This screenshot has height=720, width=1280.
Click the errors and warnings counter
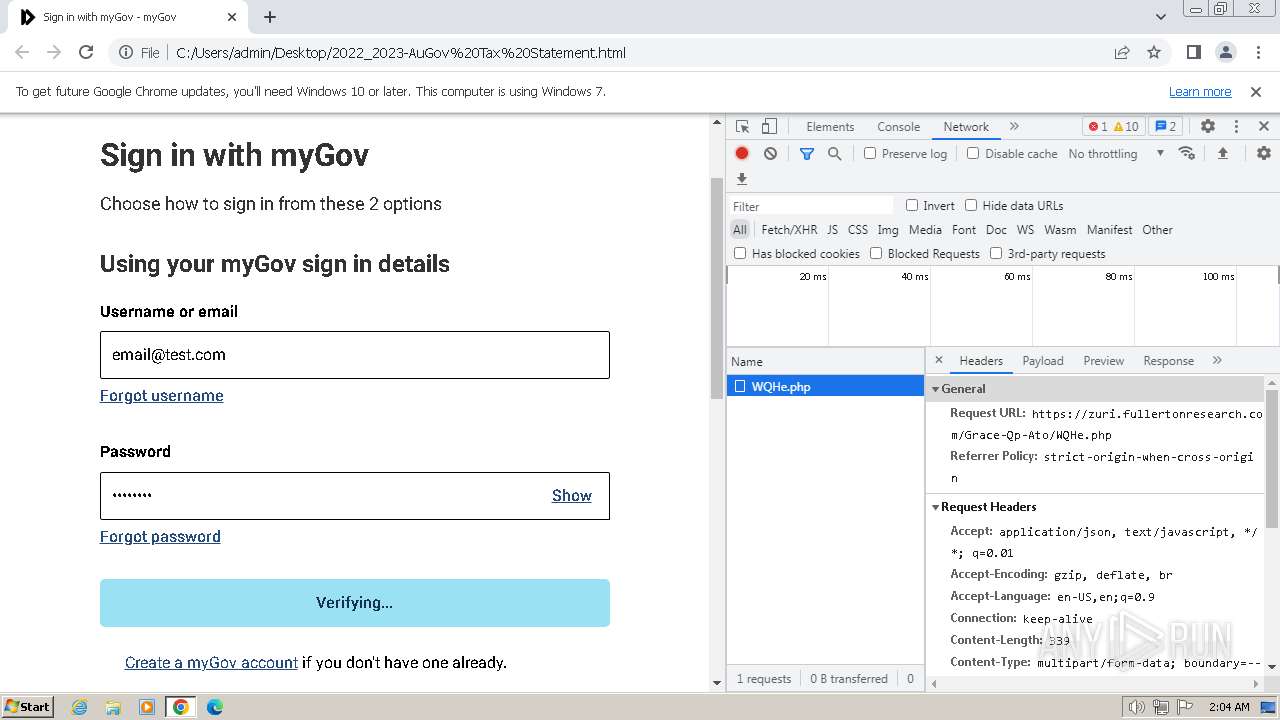tap(1113, 126)
